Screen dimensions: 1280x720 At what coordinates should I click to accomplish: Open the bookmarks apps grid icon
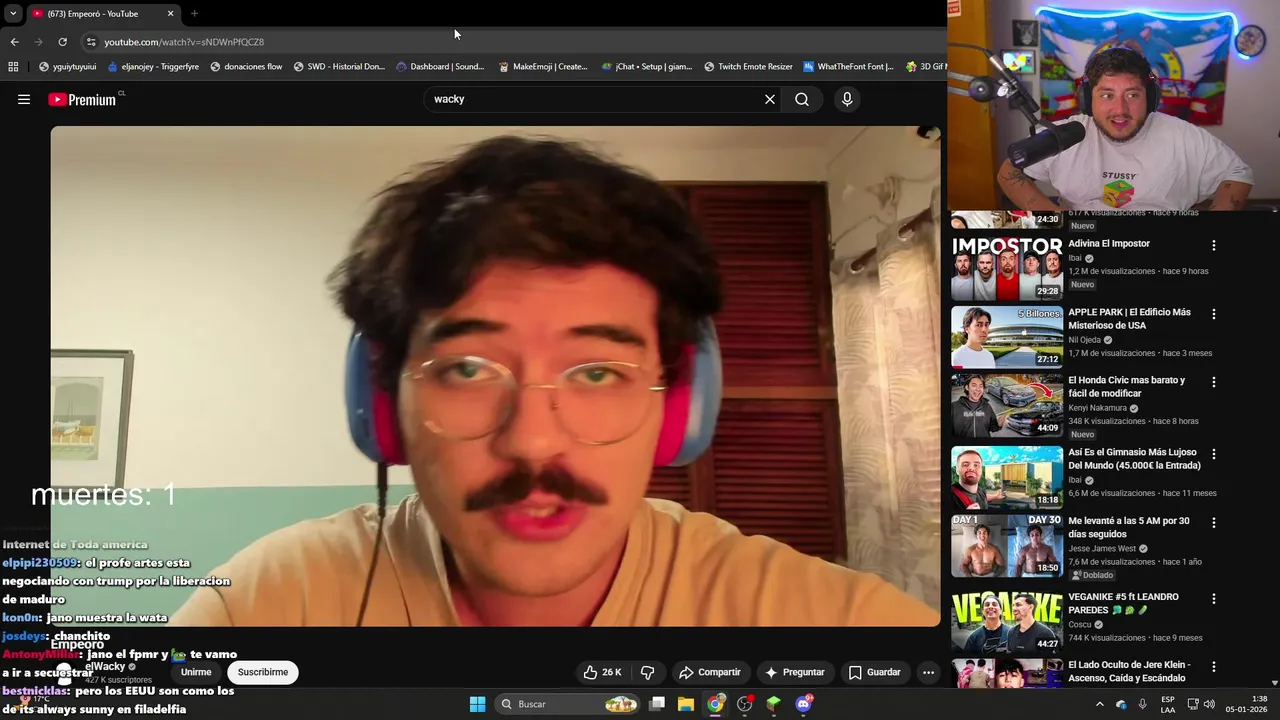tap(13, 67)
